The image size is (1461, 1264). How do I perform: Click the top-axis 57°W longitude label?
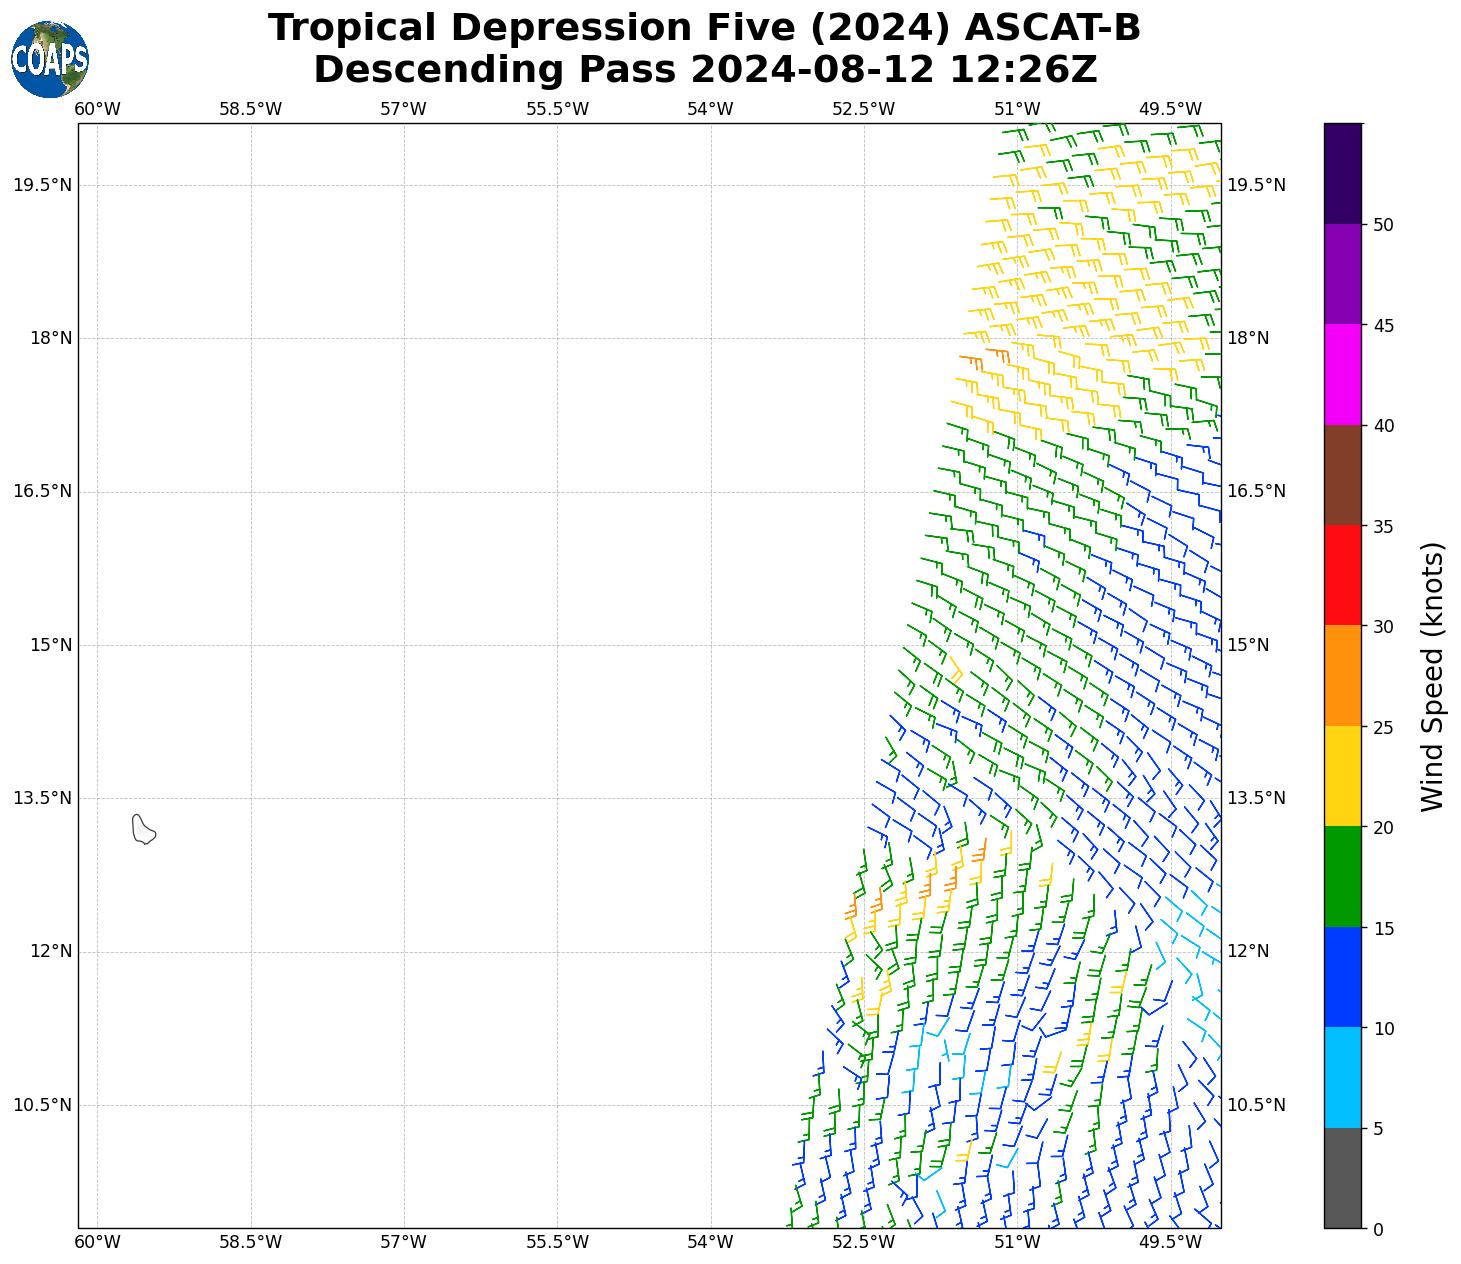click(403, 109)
